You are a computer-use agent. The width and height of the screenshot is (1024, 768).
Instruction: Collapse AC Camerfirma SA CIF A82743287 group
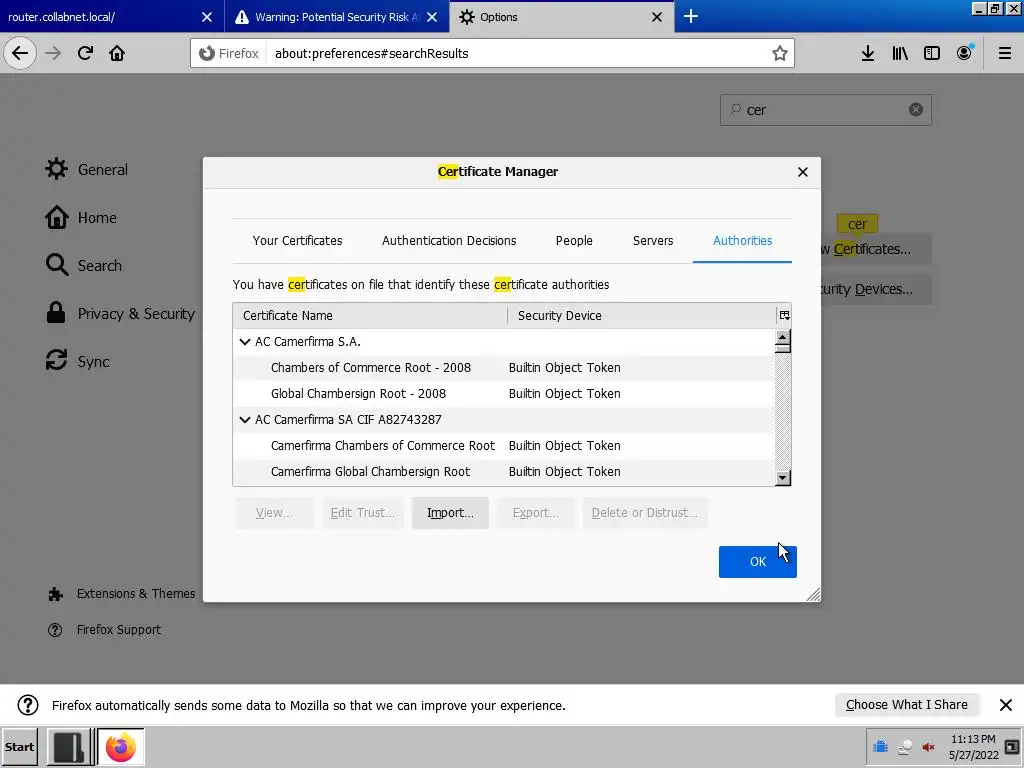coord(245,419)
